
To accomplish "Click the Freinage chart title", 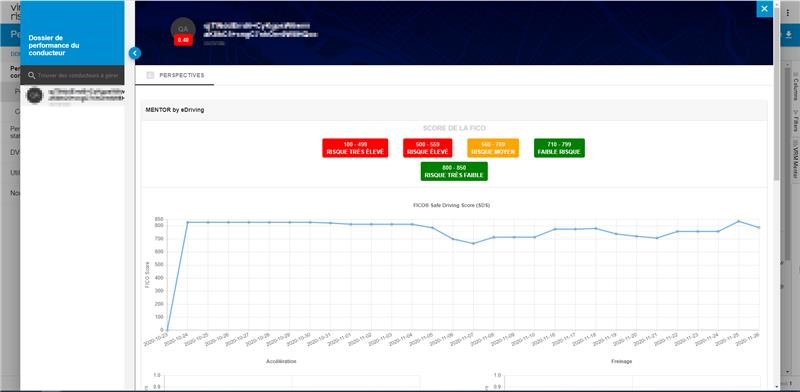I will pyautogui.click(x=621, y=361).
